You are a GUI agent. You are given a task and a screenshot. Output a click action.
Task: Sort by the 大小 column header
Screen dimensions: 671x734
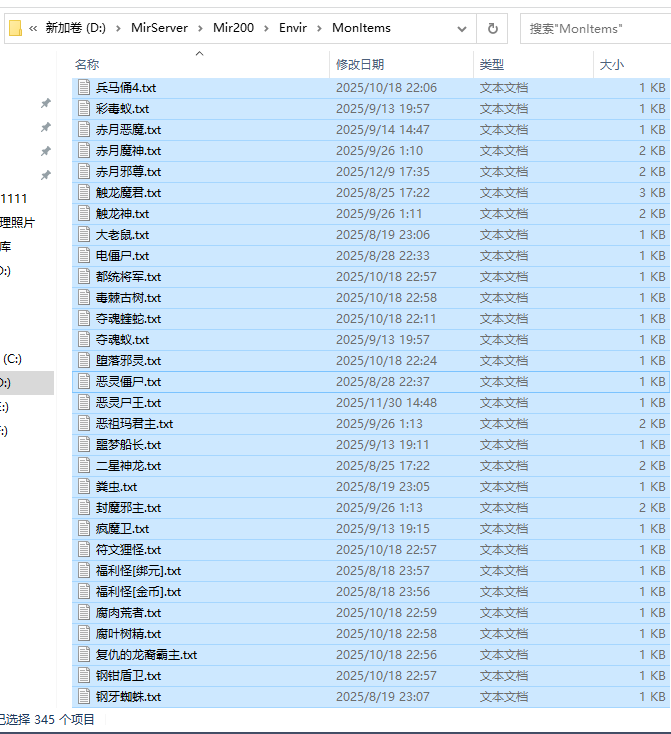pos(612,65)
